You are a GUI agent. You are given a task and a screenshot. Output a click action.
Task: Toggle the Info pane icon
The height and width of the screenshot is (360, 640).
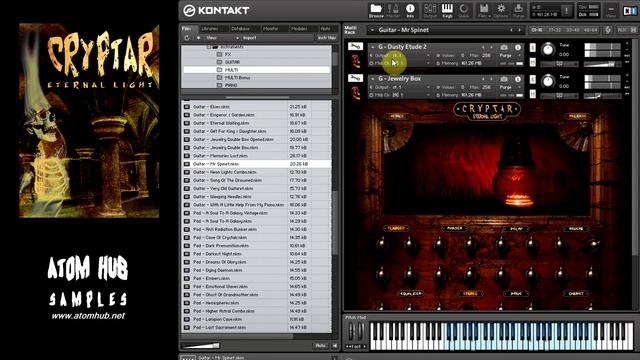[410, 10]
